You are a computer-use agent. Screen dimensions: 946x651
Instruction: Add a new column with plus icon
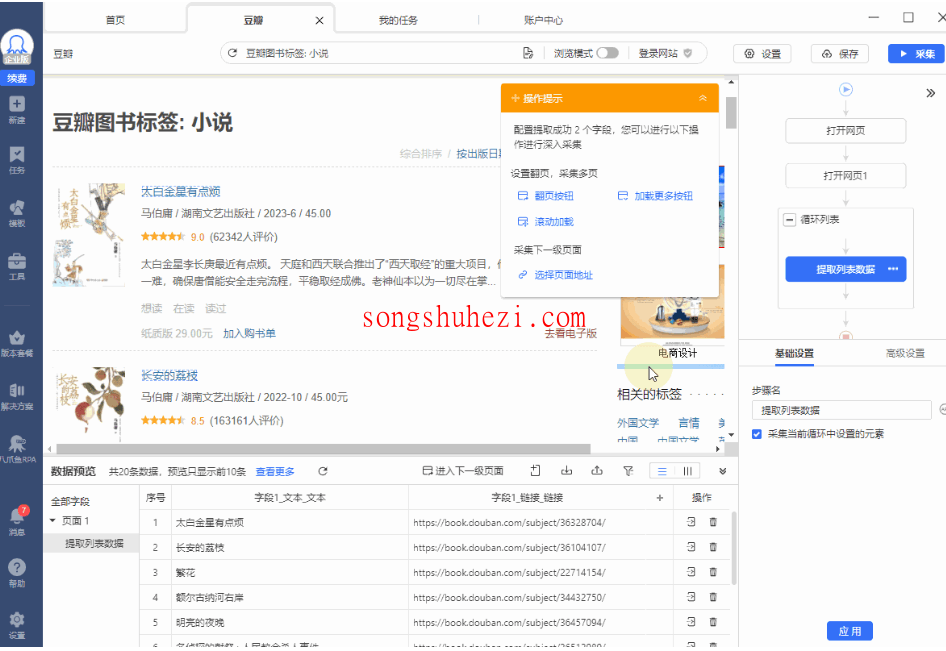[x=659, y=498]
